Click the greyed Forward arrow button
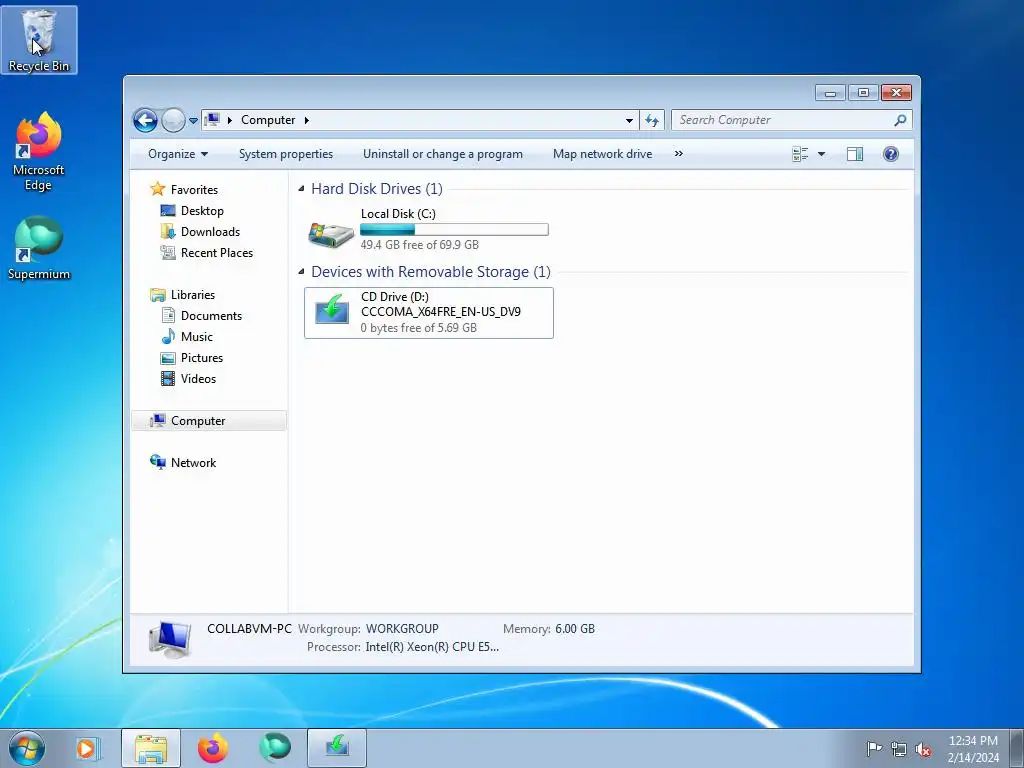 [173, 120]
